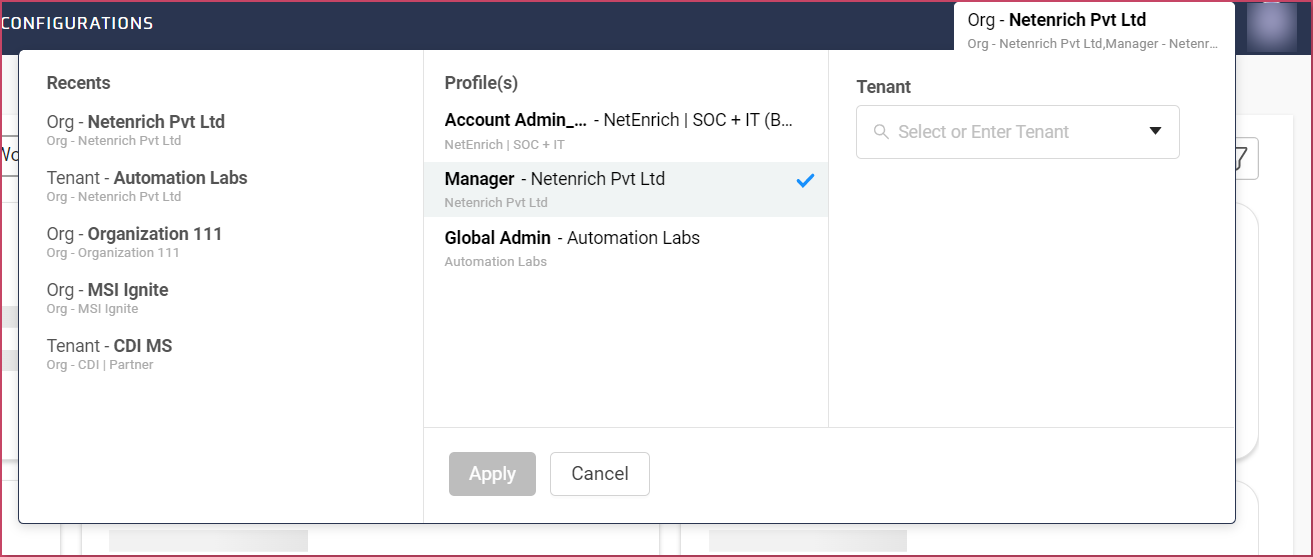This screenshot has width=1313, height=557.
Task: Click the 'NetEnrich | SOC + IT' subtext
Action: click(x=505, y=145)
